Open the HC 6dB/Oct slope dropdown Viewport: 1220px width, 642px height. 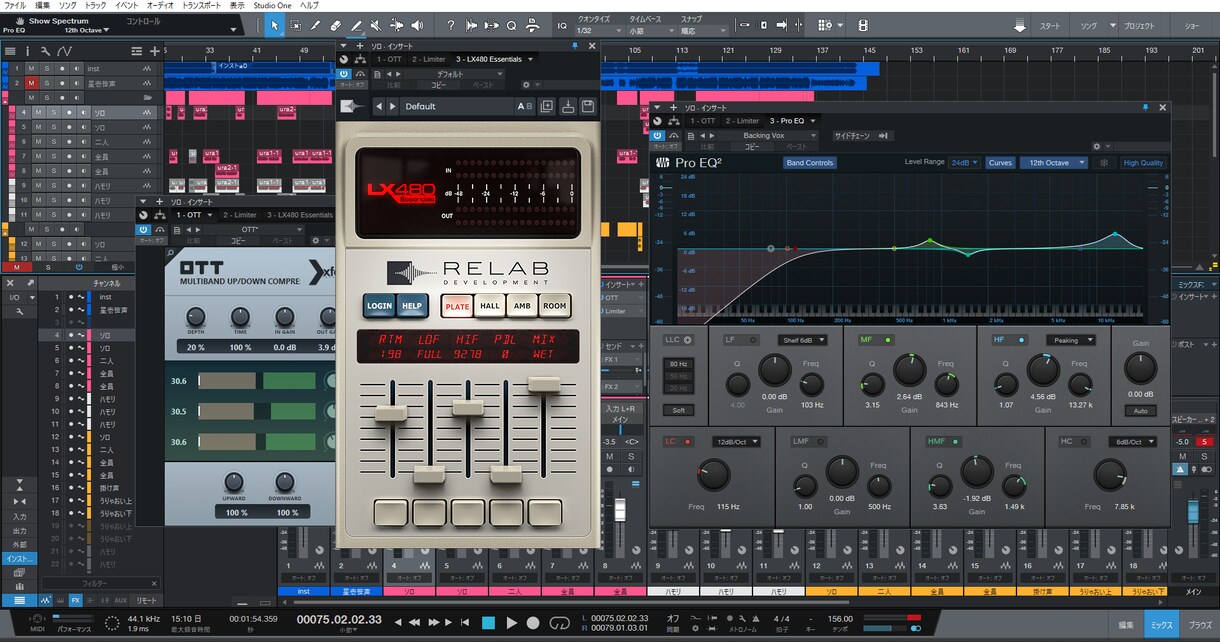pos(1132,441)
